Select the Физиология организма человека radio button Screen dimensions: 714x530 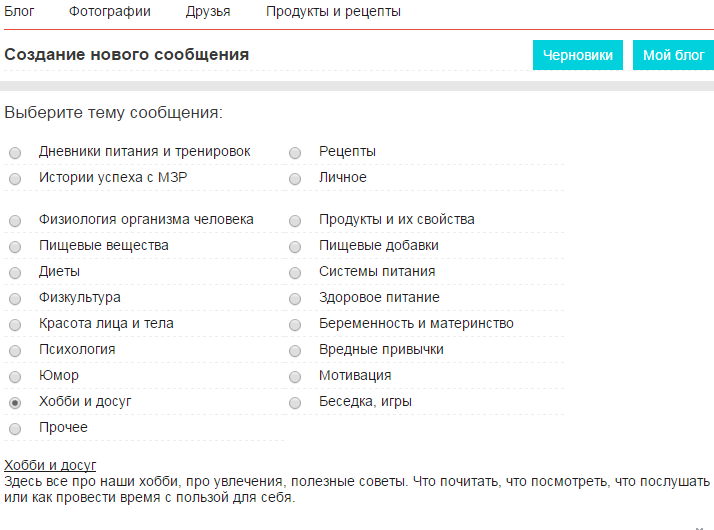(15, 221)
